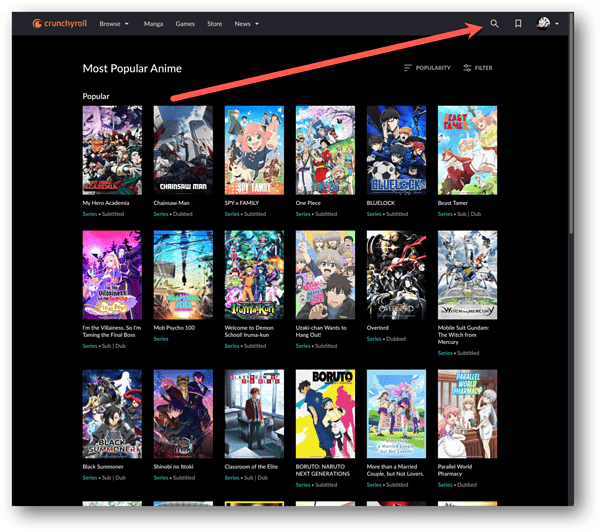Open SPY x FAMILY poster

coord(254,150)
